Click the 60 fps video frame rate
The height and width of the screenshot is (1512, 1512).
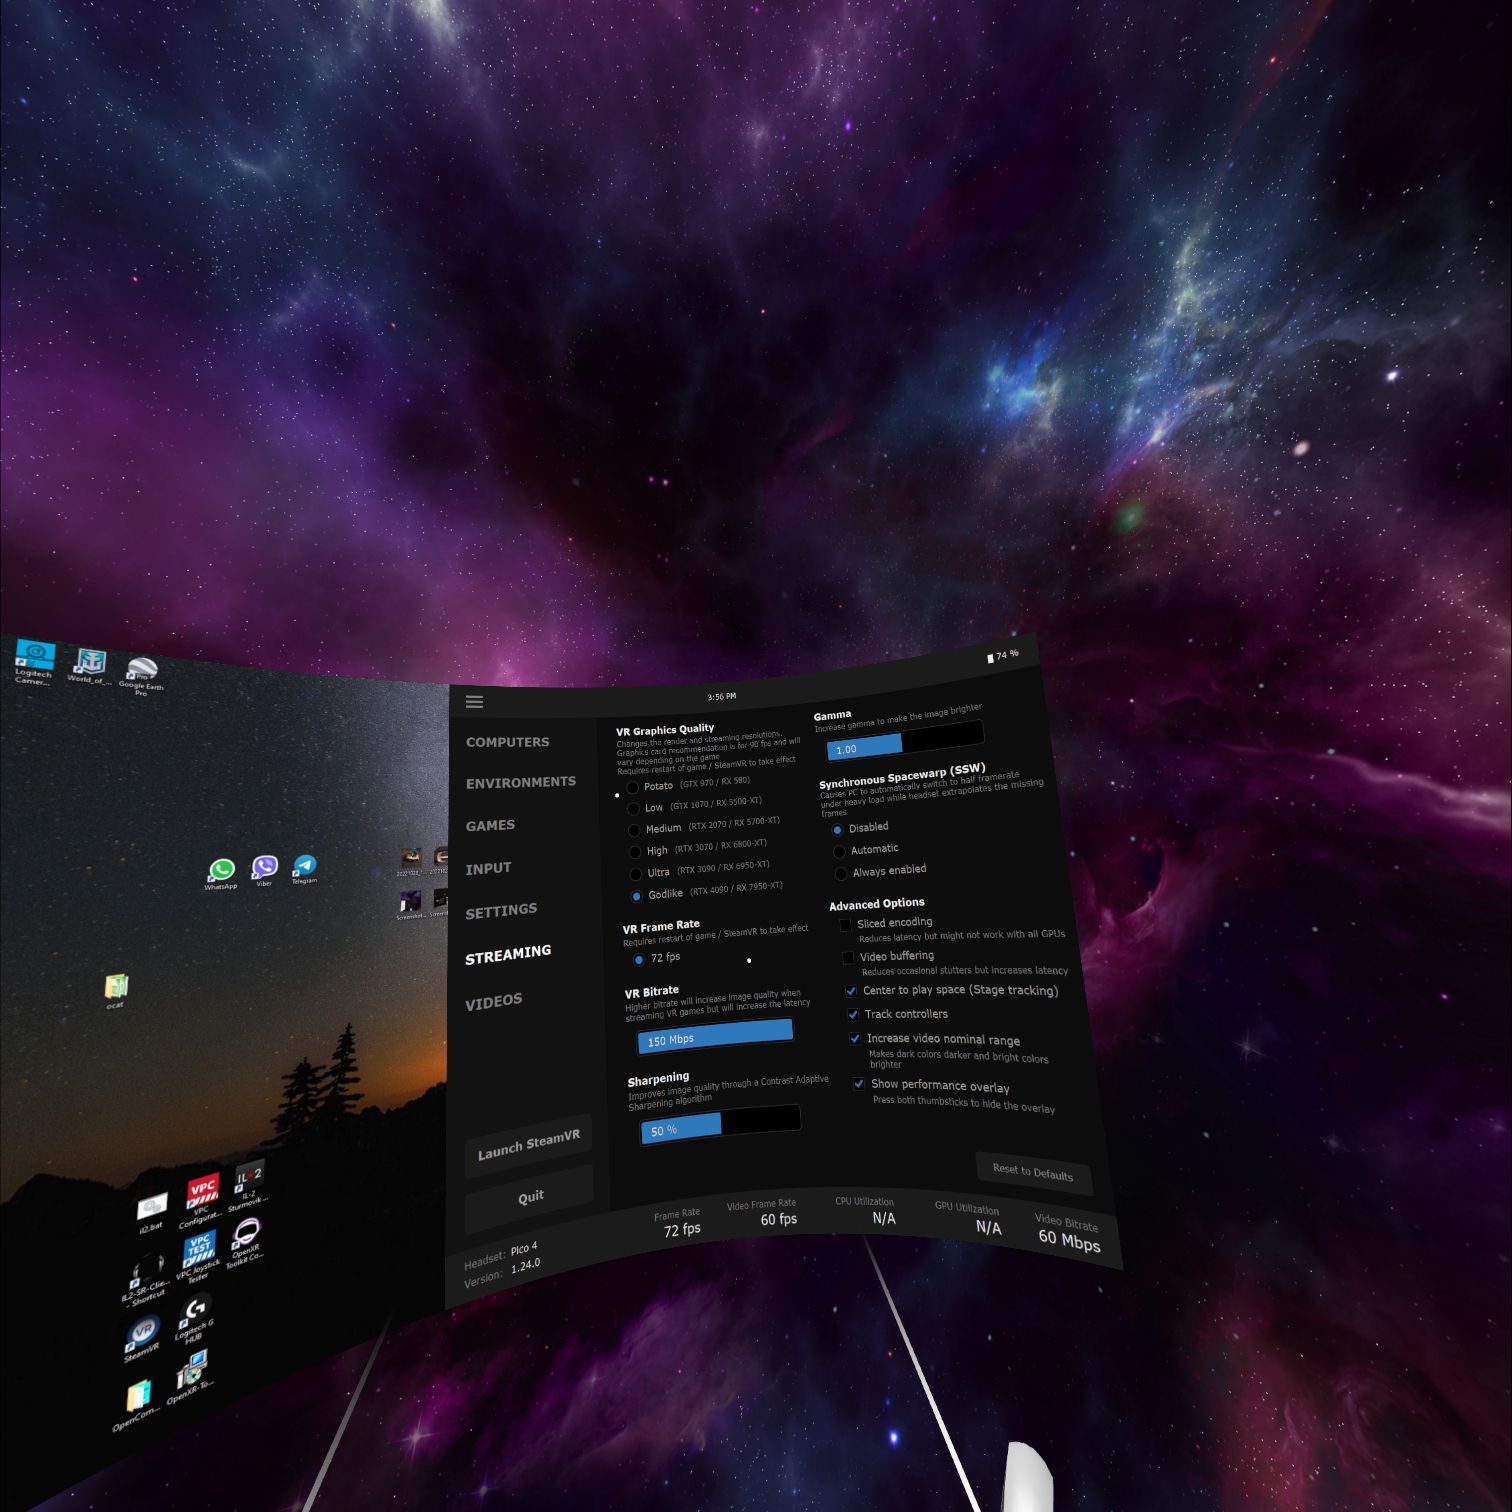click(778, 1219)
